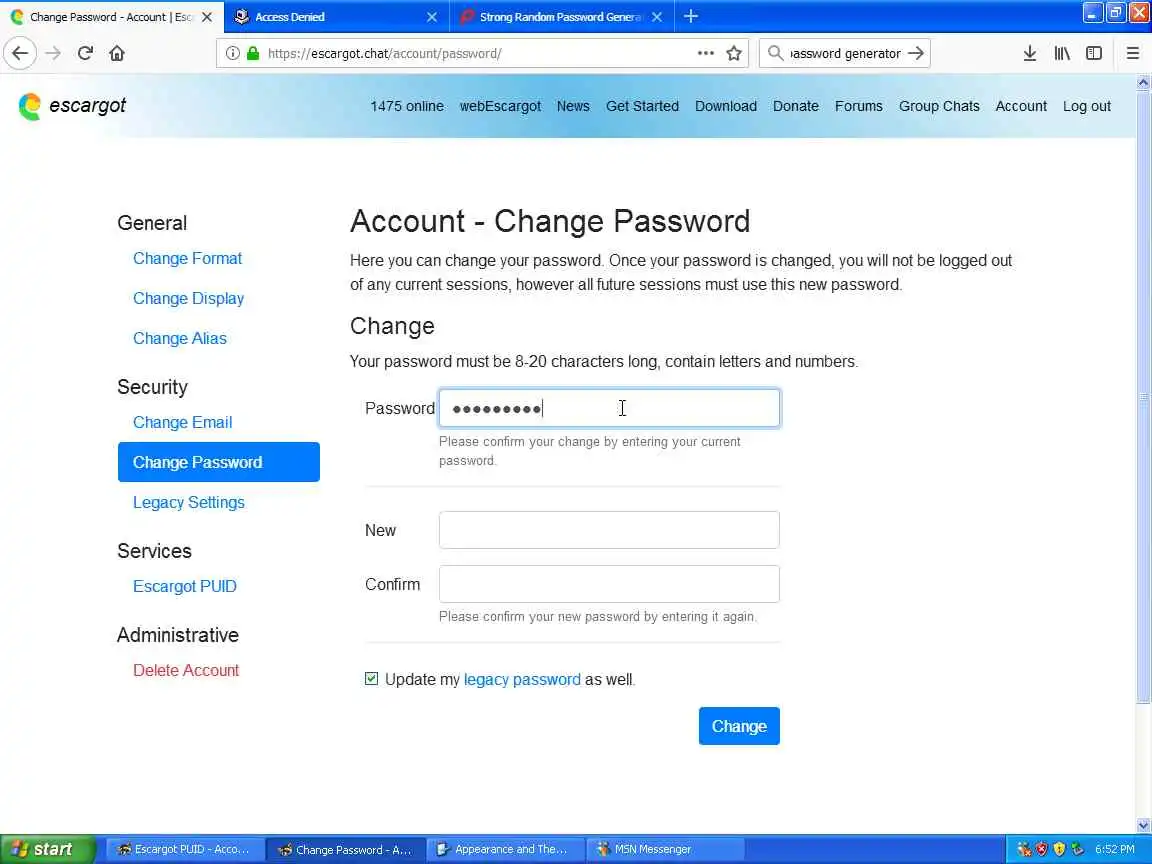
Task: Open Group Chats from the navigation
Action: [939, 106]
